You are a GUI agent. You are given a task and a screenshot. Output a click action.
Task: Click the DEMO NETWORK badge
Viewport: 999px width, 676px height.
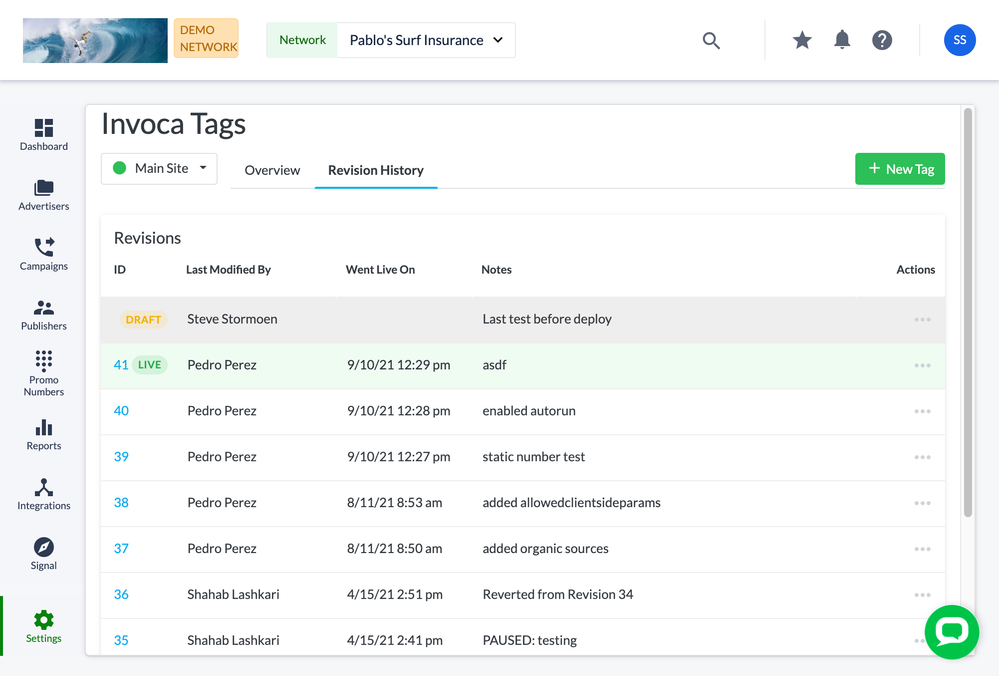(206, 38)
